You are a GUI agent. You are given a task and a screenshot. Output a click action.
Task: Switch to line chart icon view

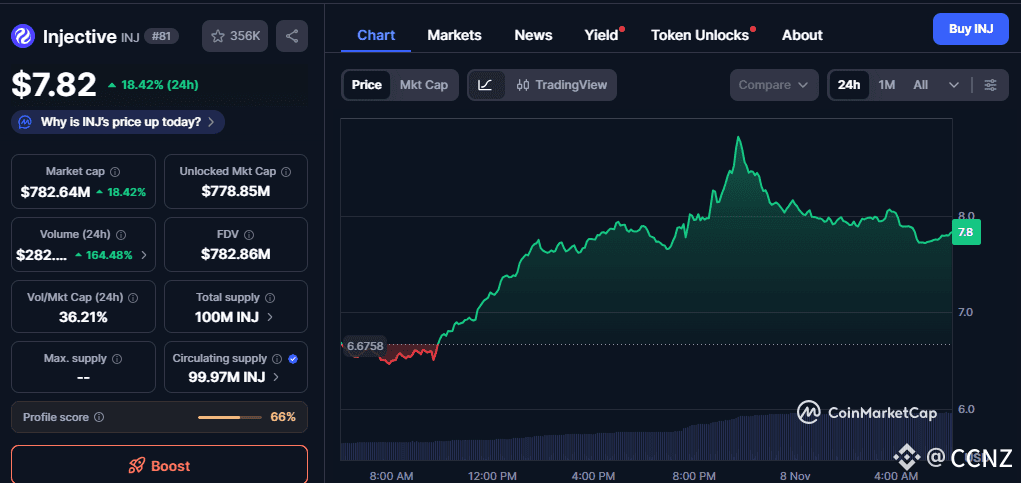(485, 85)
